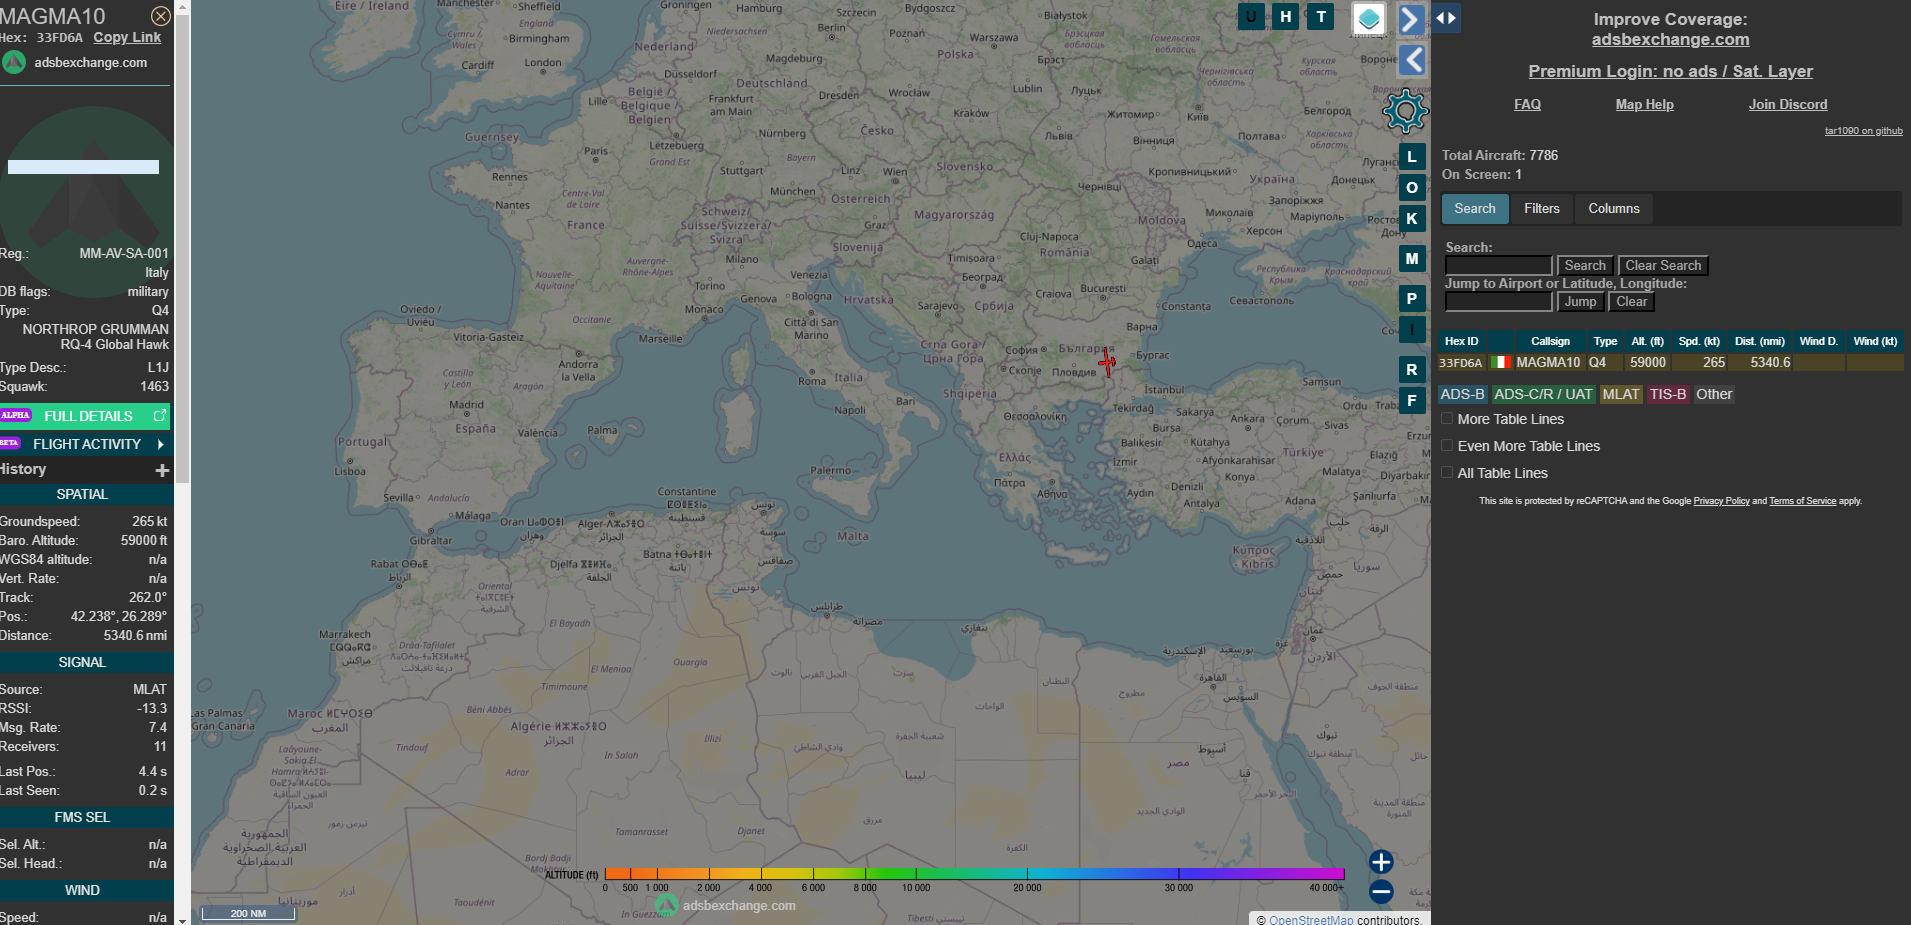Viewport: 1911px width, 925px height.
Task: Enable the More Table Lines checkbox
Action: (x=1447, y=418)
